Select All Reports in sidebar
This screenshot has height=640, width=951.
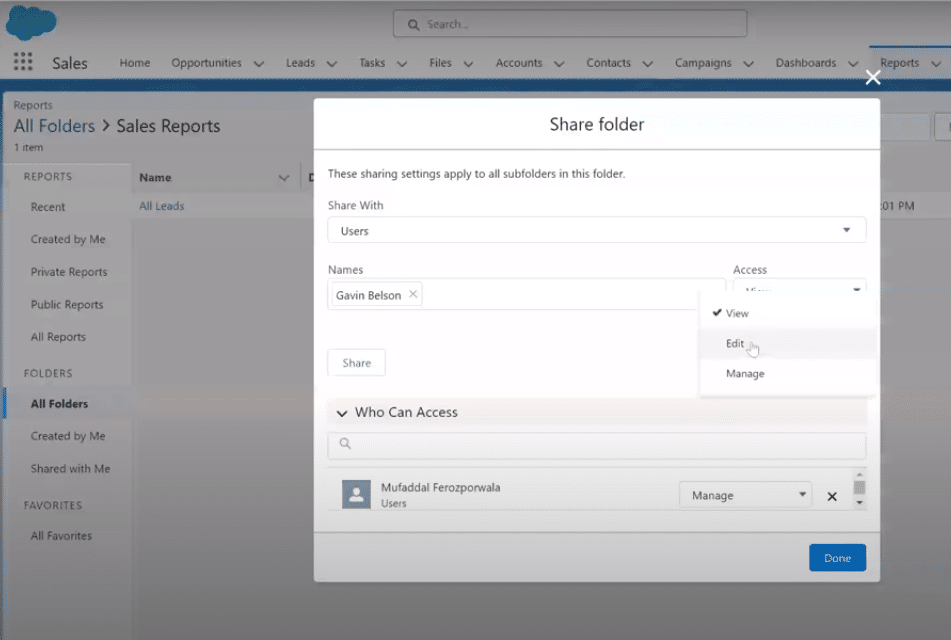click(58, 337)
